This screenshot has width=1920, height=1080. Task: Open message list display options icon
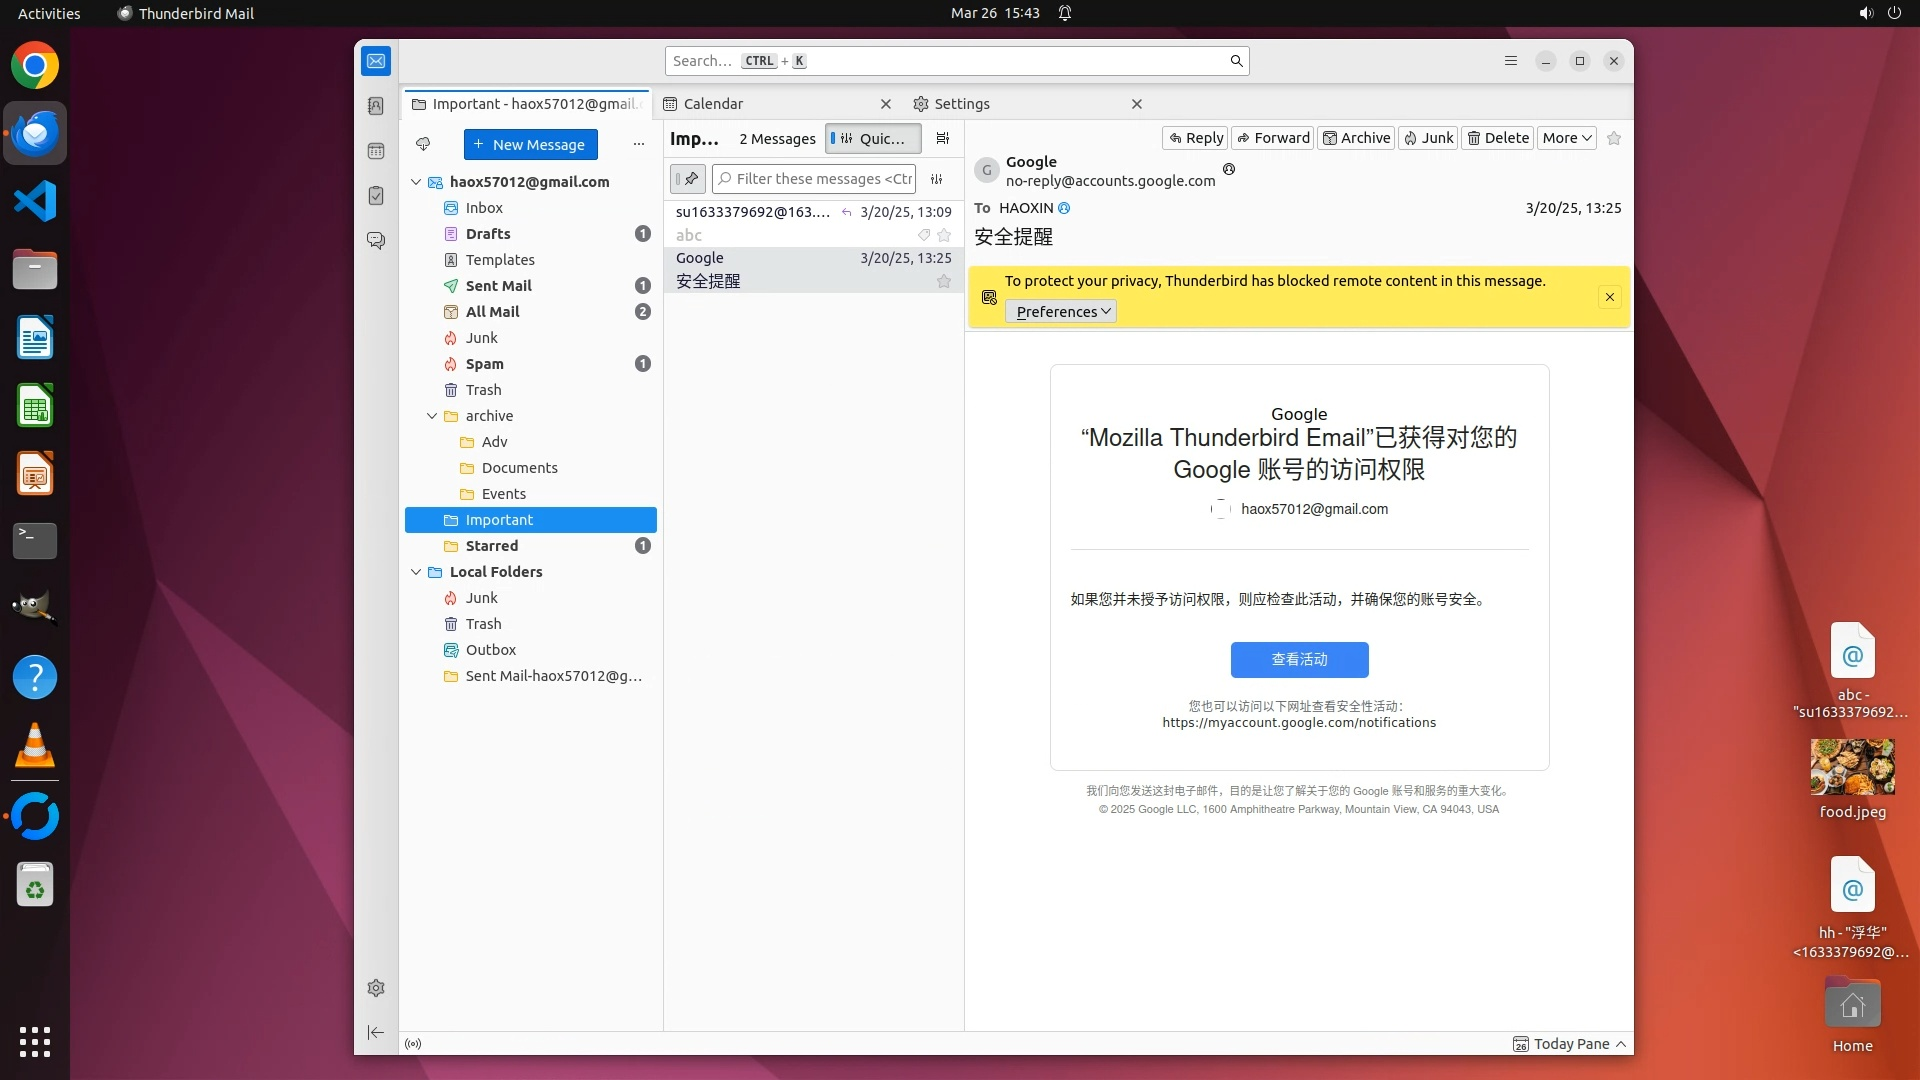point(942,139)
